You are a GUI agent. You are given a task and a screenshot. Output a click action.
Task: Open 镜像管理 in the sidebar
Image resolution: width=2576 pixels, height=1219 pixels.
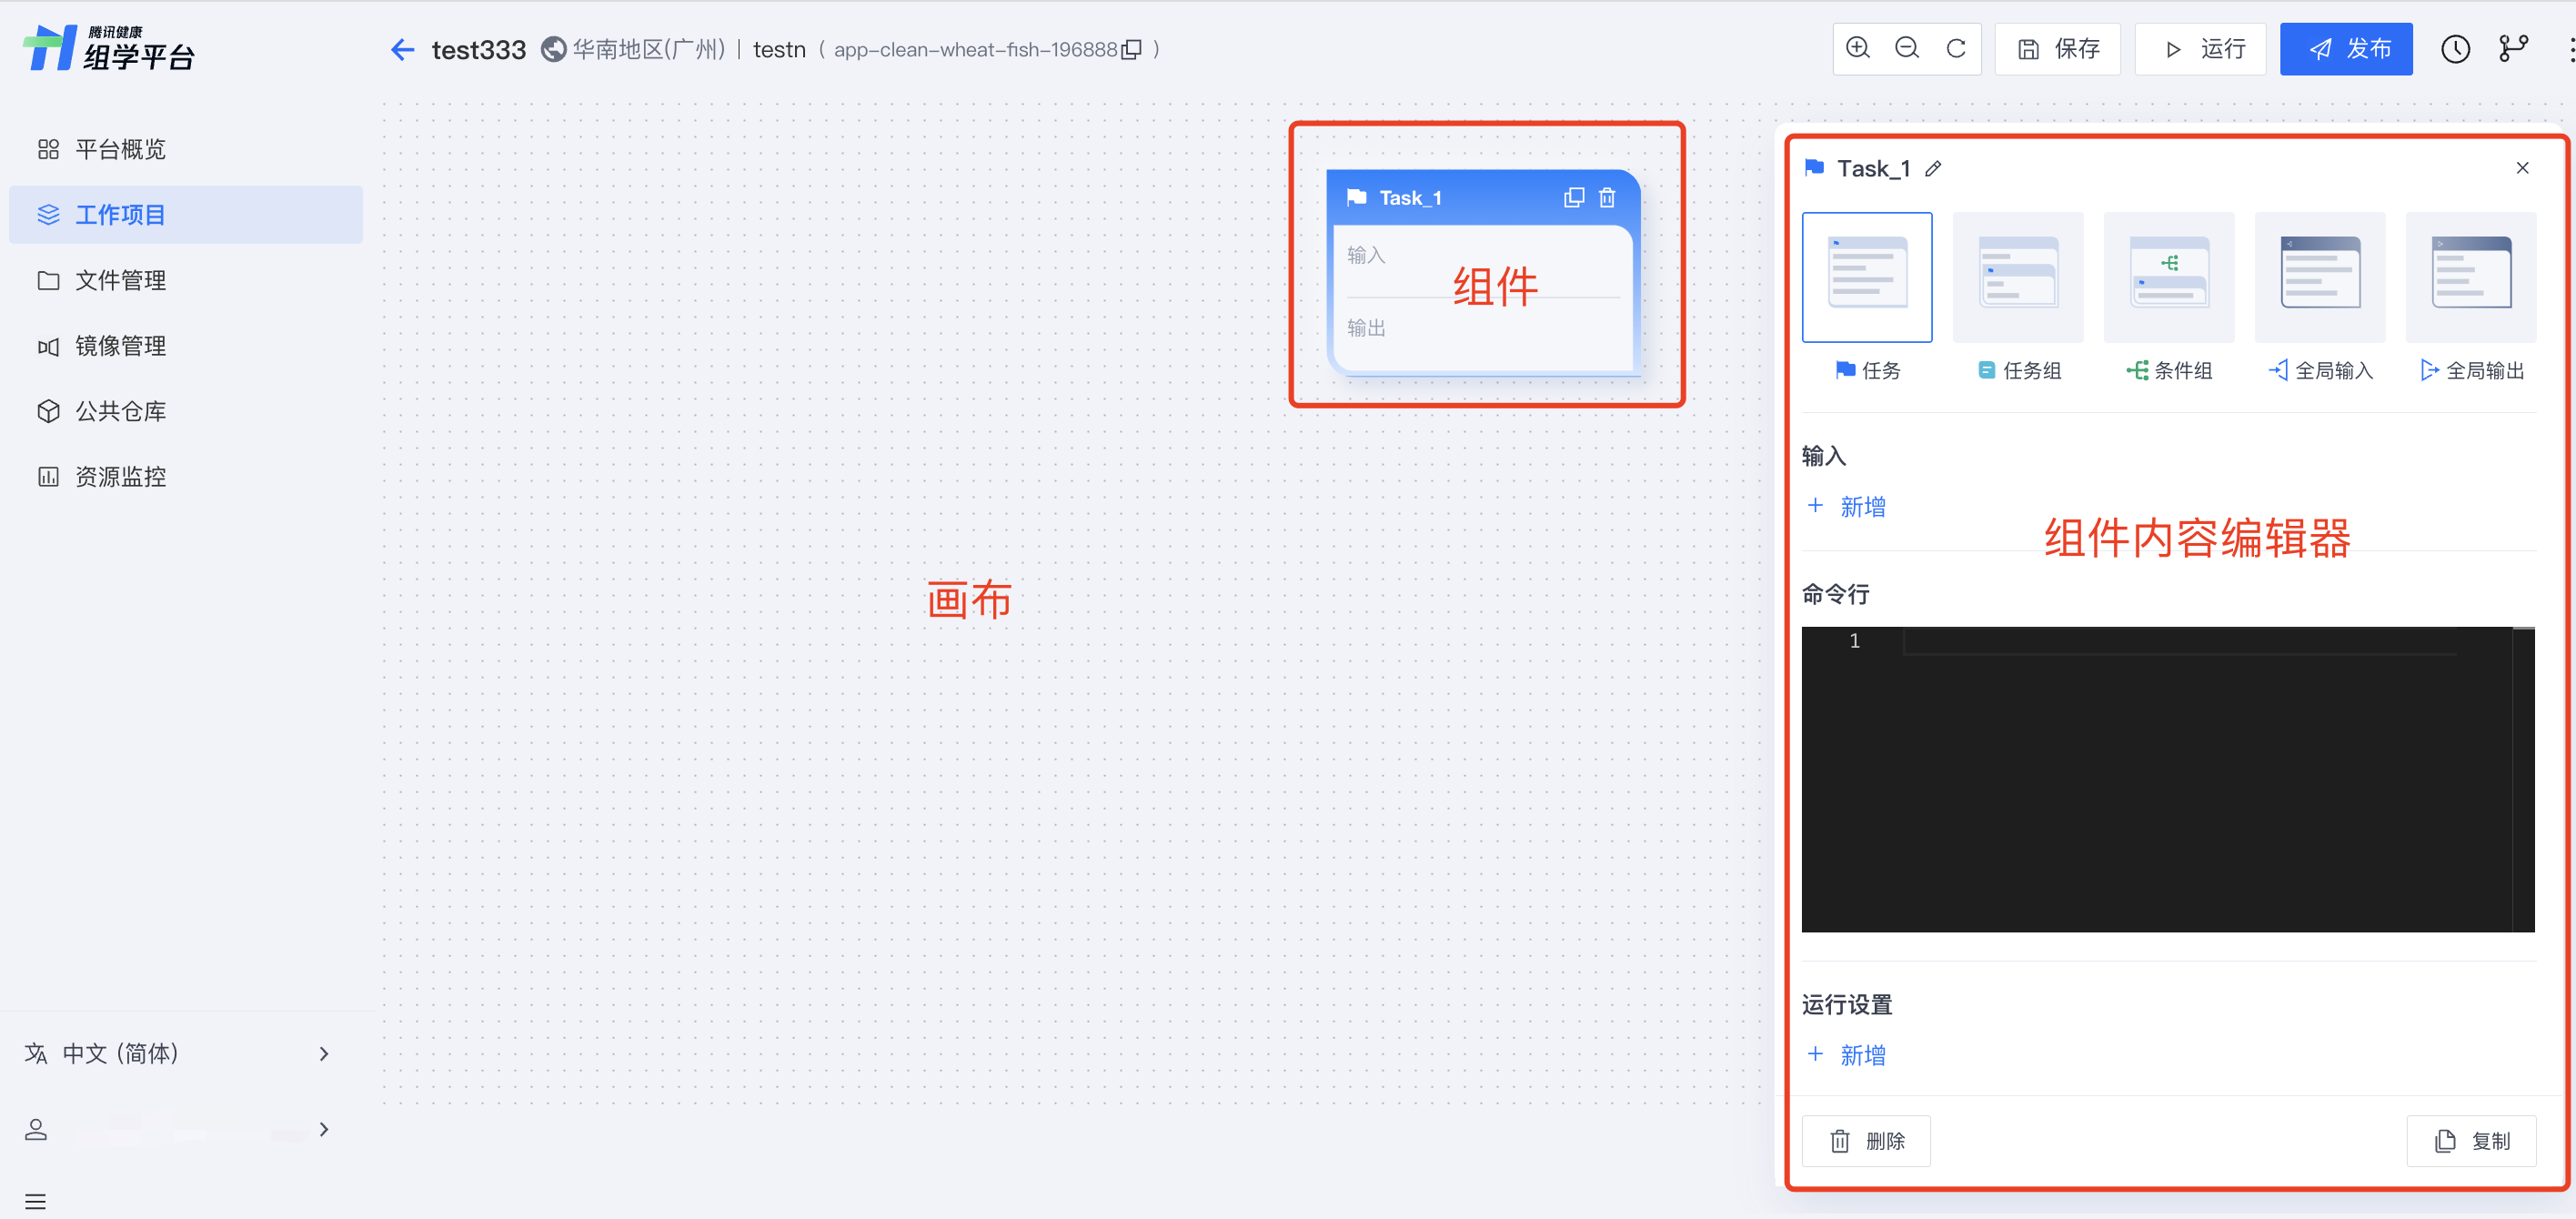pos(120,346)
